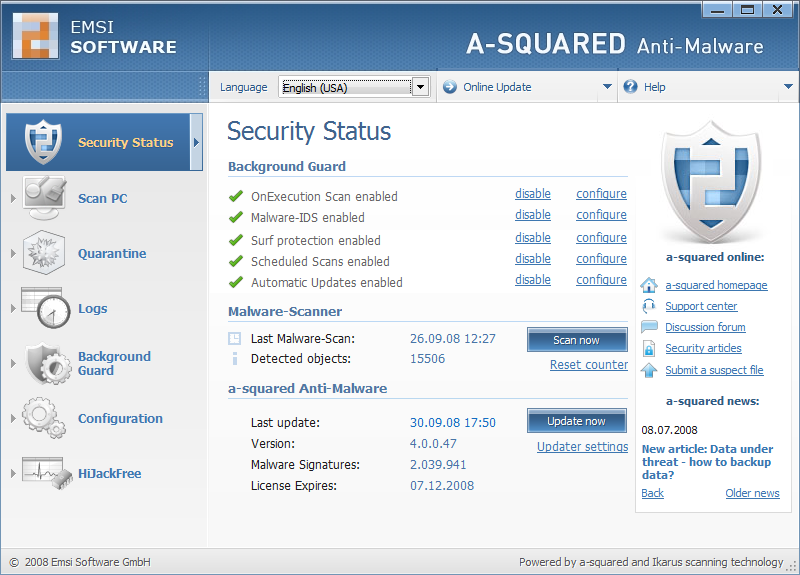Expand the Online Update dropdown arrow
The width and height of the screenshot is (800, 575).
tap(607, 87)
